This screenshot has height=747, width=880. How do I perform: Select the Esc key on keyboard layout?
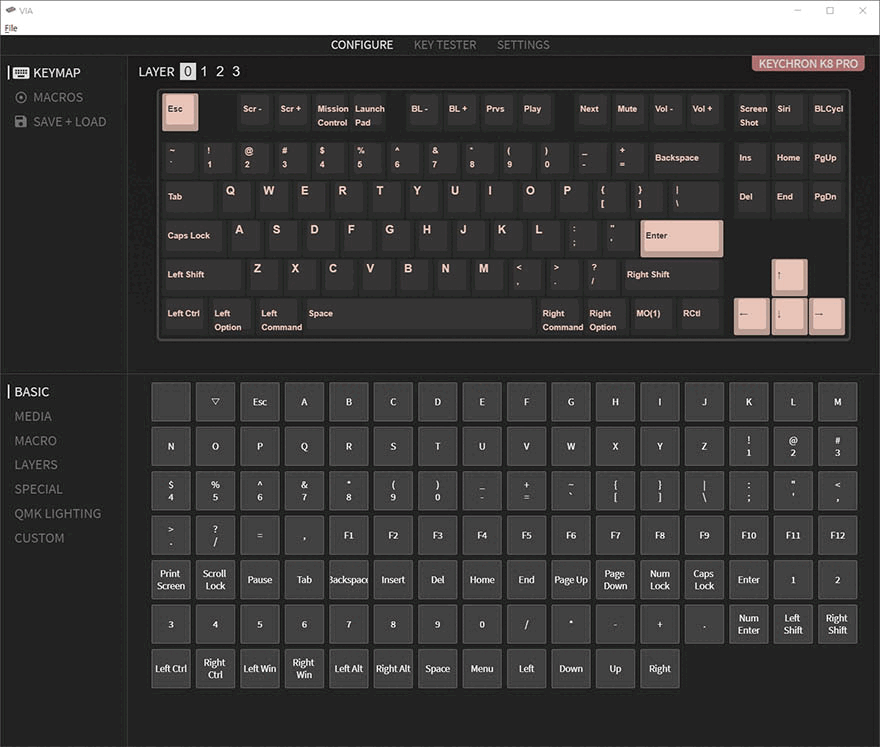[x=180, y=111]
